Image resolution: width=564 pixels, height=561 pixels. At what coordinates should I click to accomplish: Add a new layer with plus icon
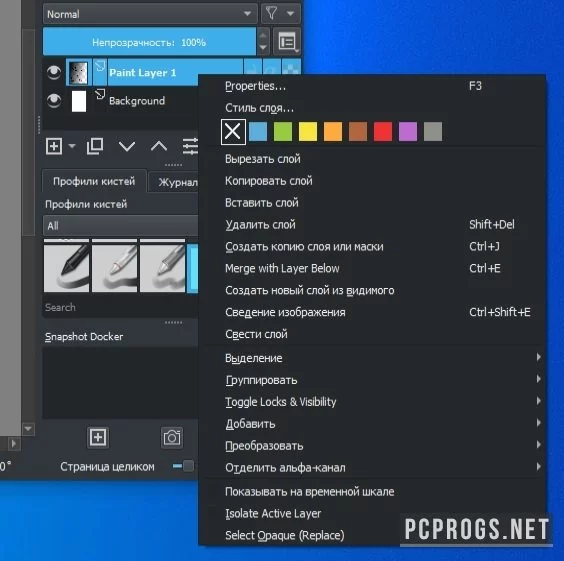54,146
